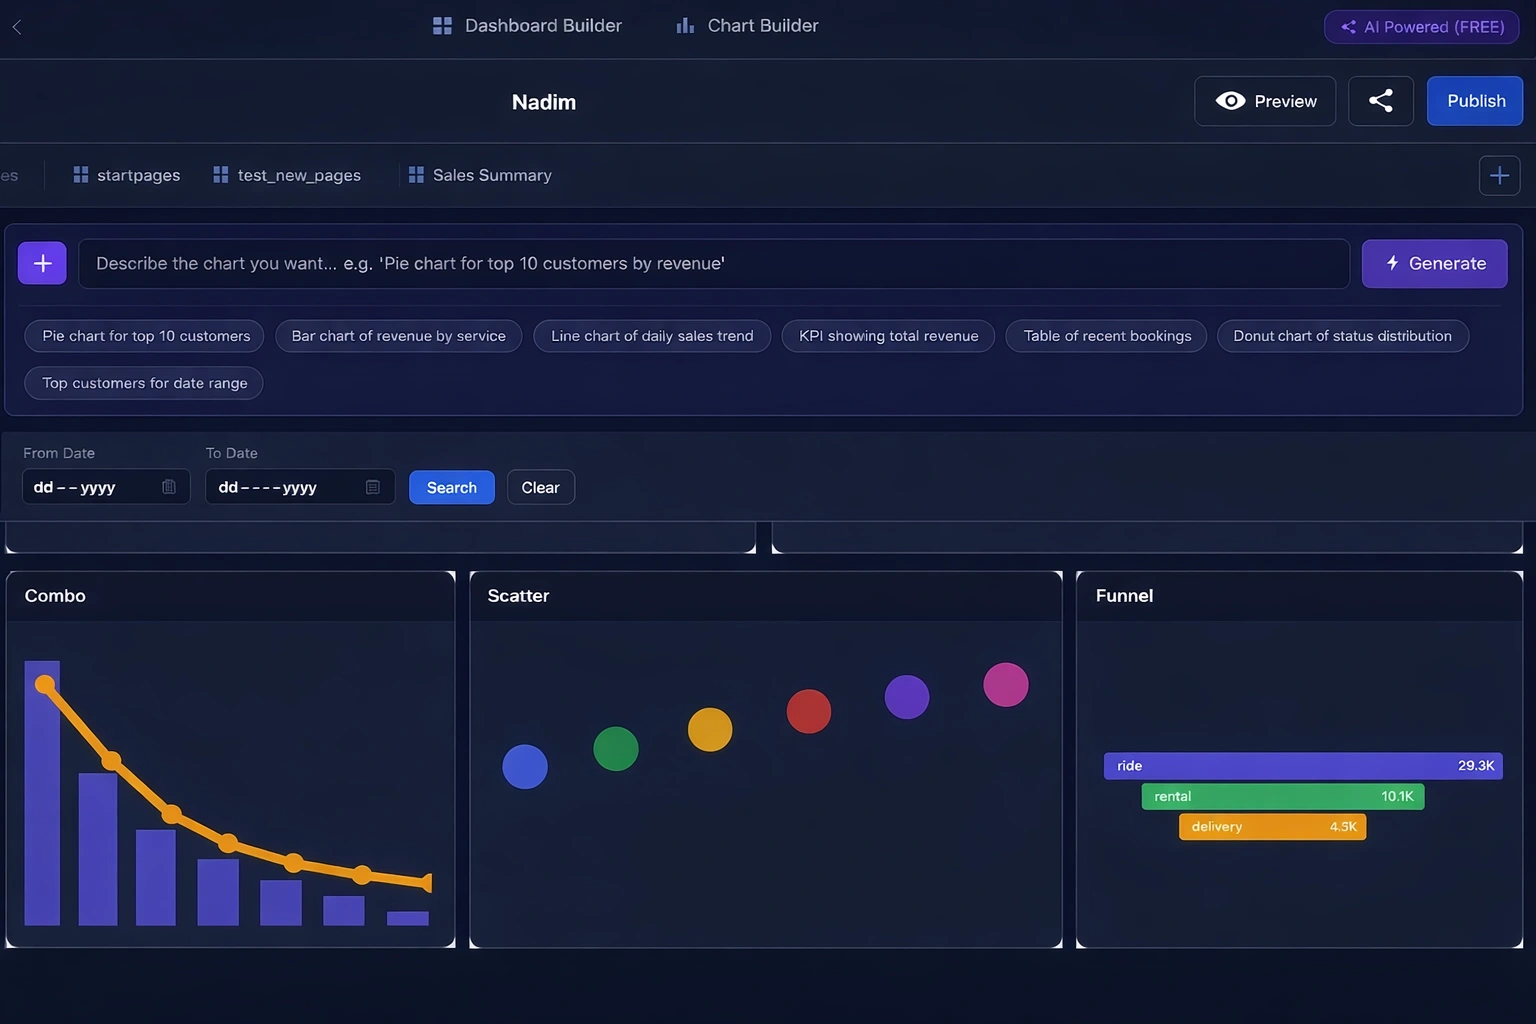Click Generate to create a chart

pyautogui.click(x=1434, y=263)
